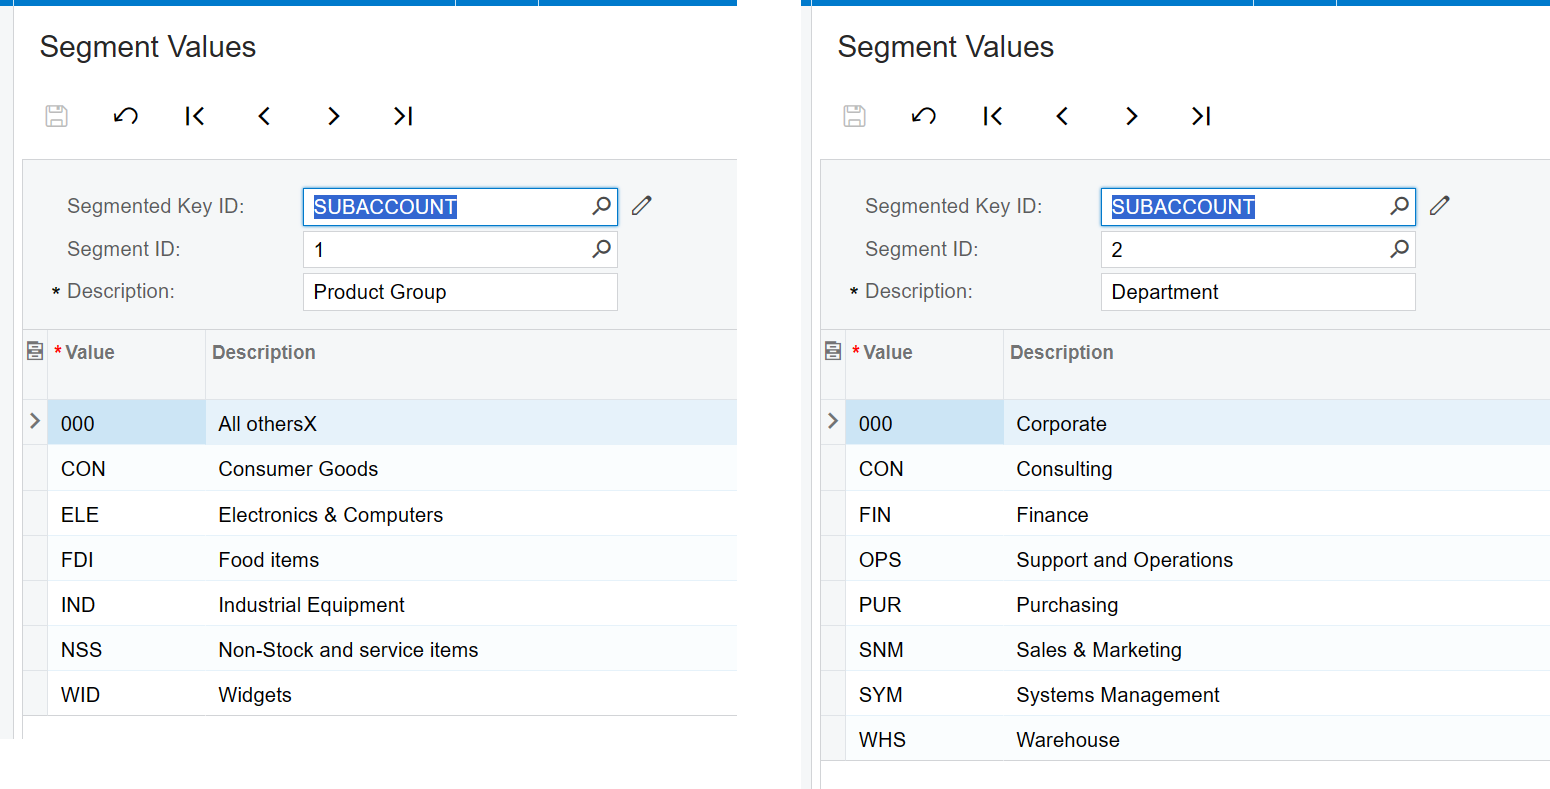Click the NSS value cell
Screen dimensions: 1550x789
coord(127,649)
